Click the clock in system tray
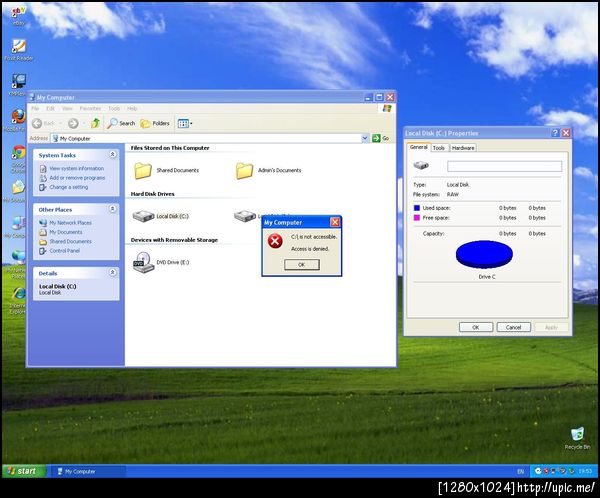Image resolution: width=600 pixels, height=498 pixels. [x=585, y=471]
